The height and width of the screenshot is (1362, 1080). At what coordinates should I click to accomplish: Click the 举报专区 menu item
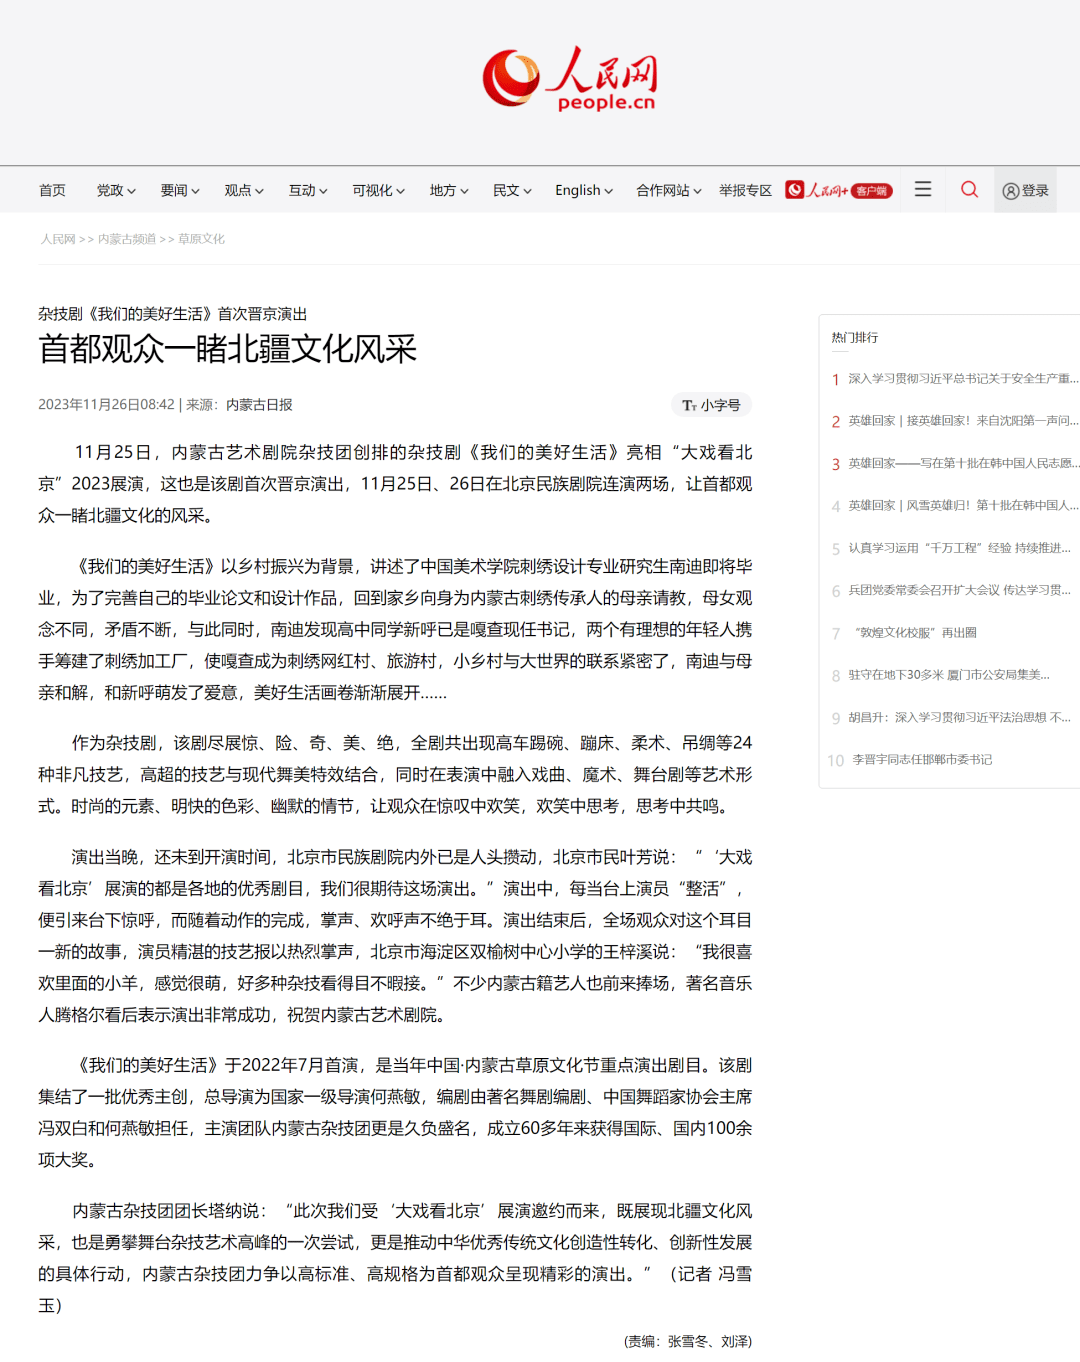click(x=746, y=190)
